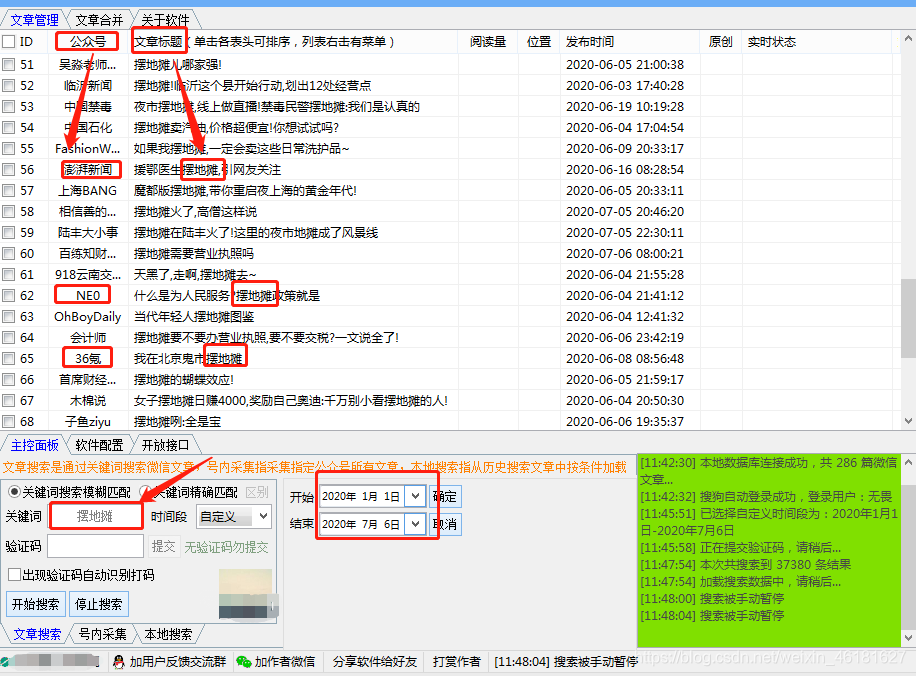The width and height of the screenshot is (916, 676).
Task: Open the 软件配置 tab
Action: coord(99,445)
